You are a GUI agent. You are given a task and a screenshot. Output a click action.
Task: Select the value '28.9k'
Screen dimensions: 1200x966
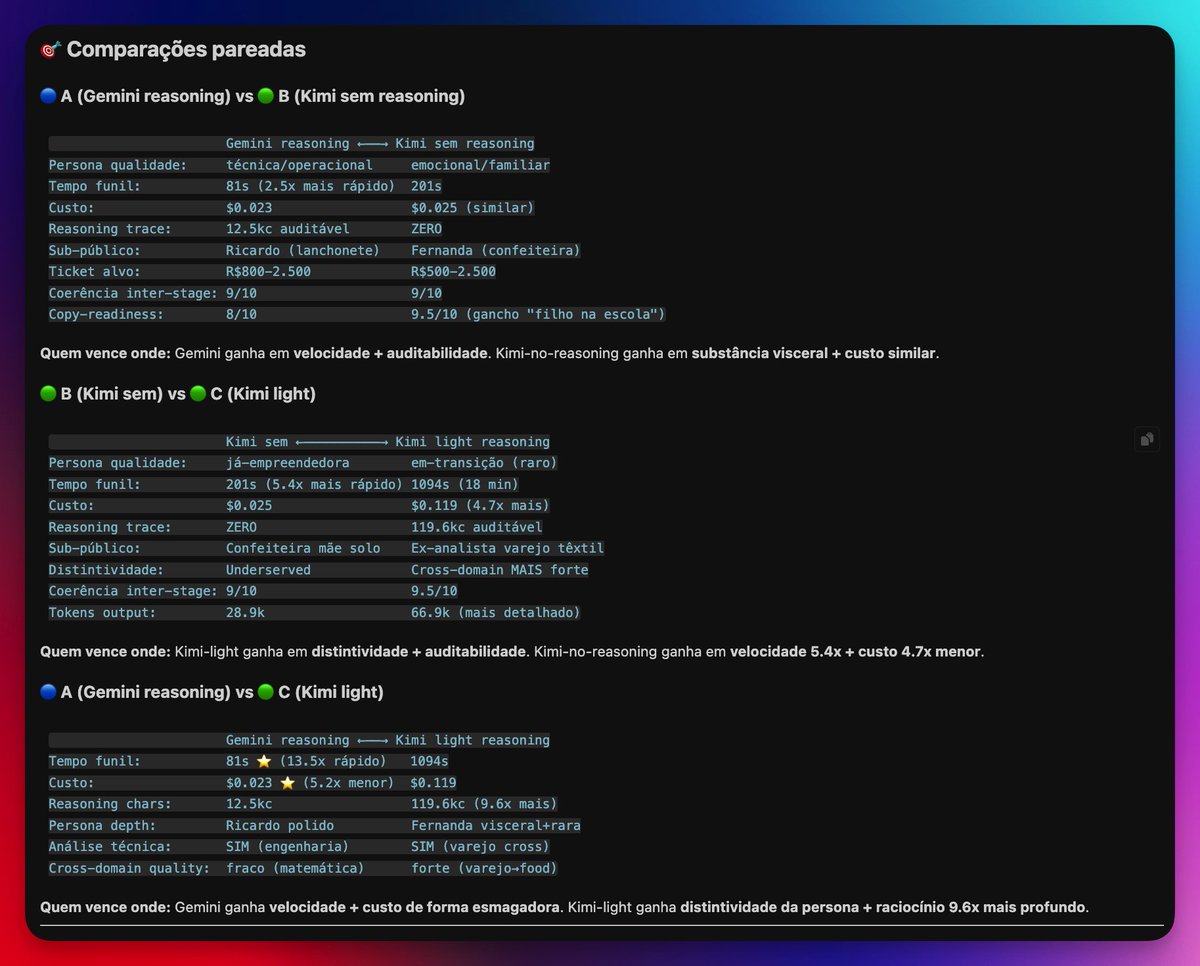point(245,612)
